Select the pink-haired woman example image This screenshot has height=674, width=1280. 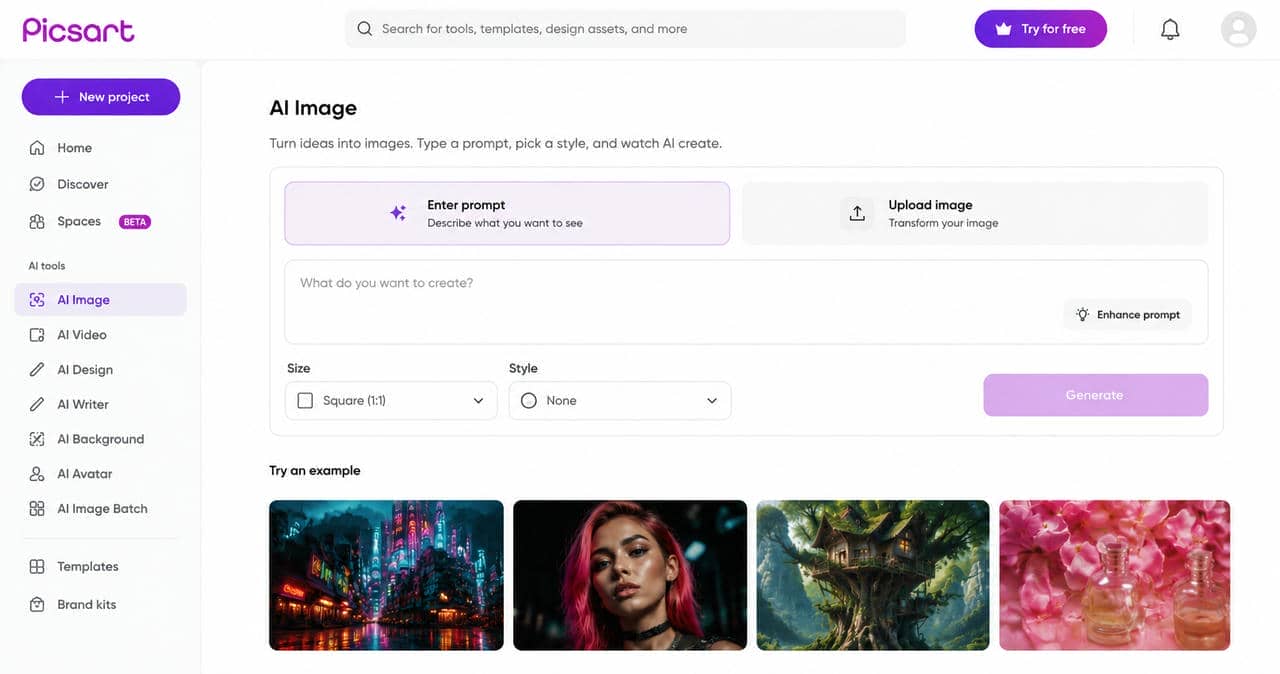630,575
